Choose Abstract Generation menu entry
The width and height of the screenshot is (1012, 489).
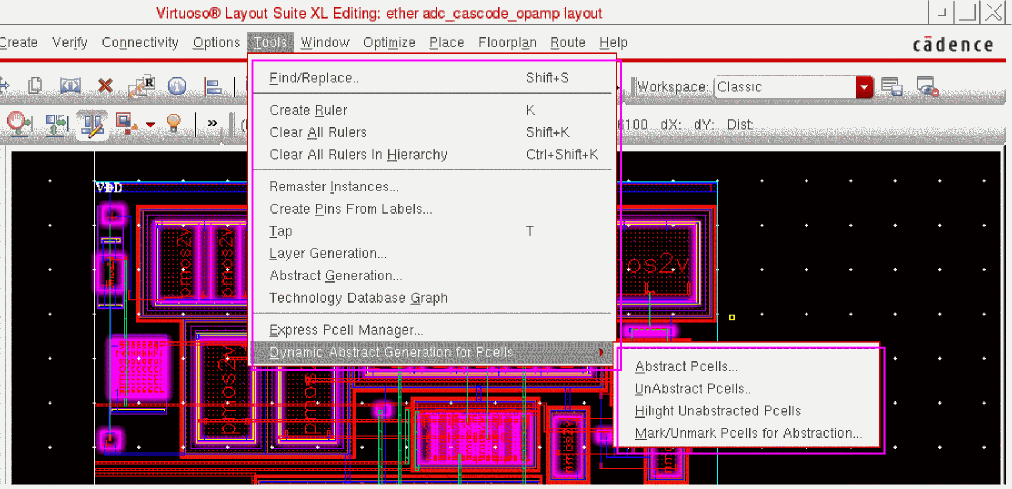click(x=432, y=275)
